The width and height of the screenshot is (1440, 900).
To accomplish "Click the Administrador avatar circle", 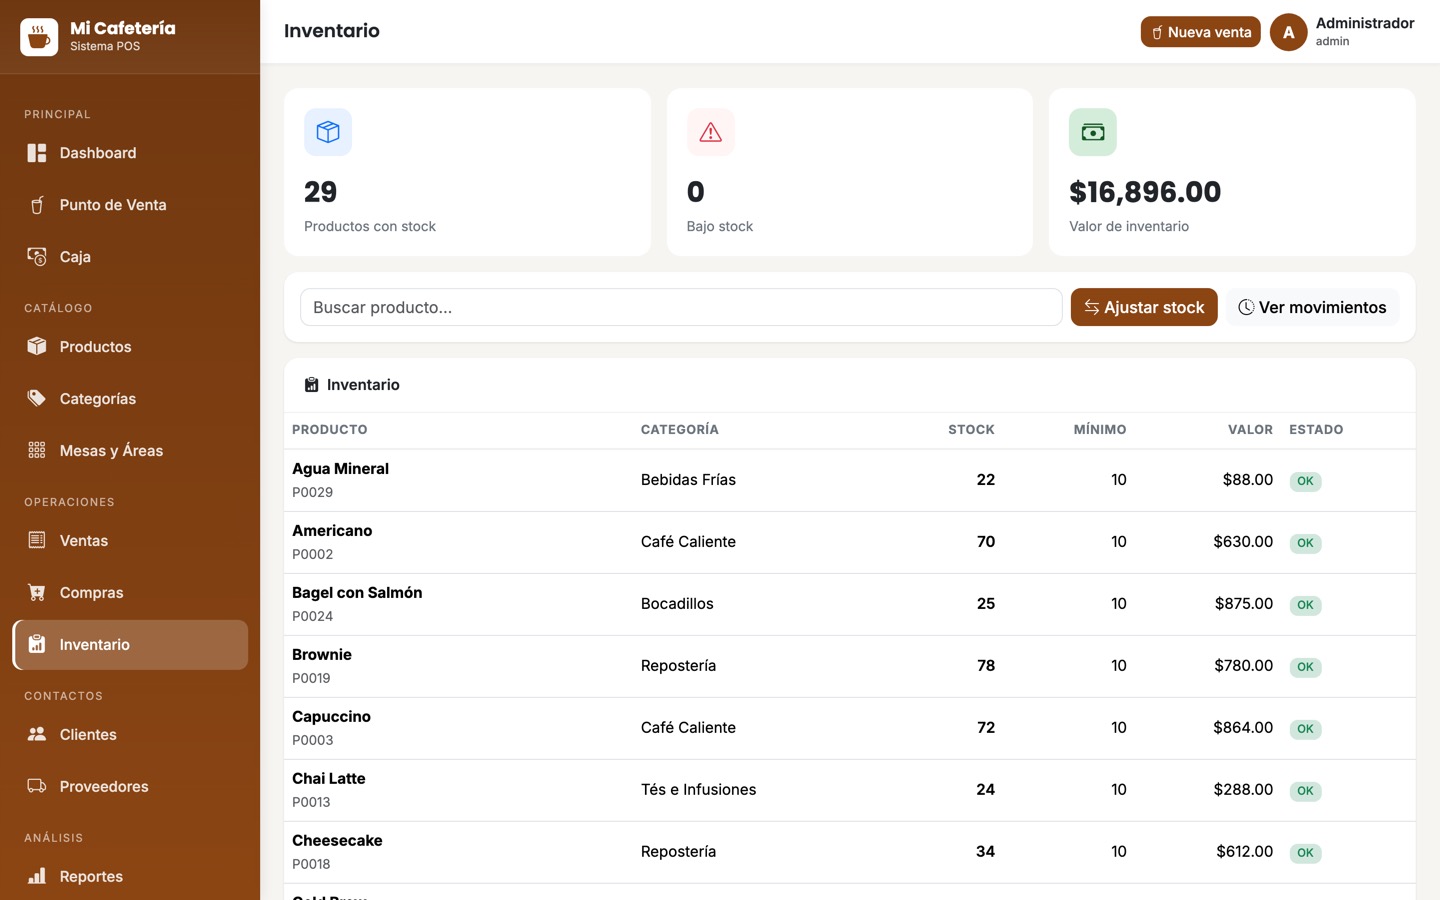I will [x=1288, y=32].
